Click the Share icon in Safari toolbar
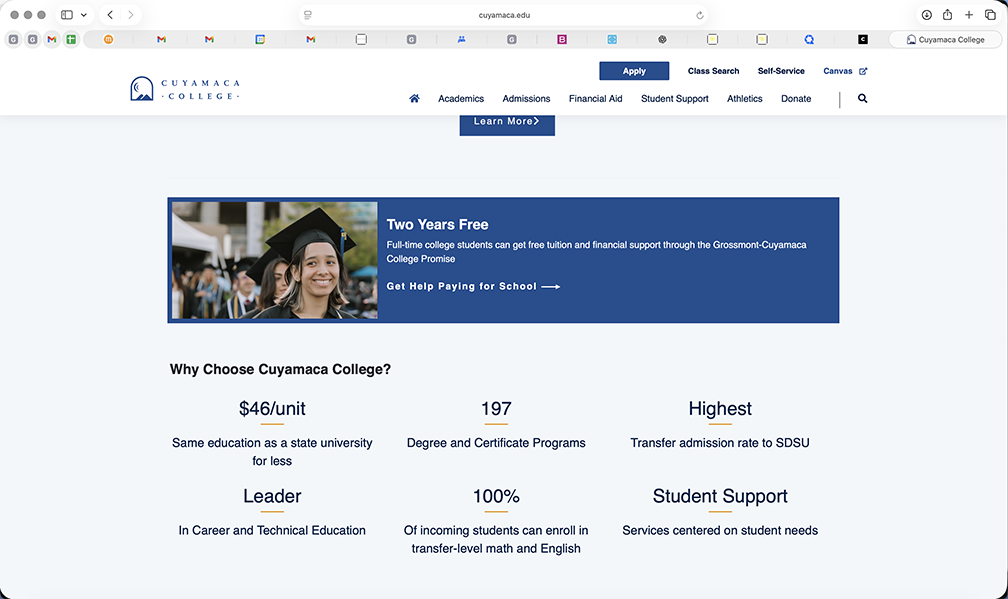Viewport: 1008px width, 599px height. point(948,15)
